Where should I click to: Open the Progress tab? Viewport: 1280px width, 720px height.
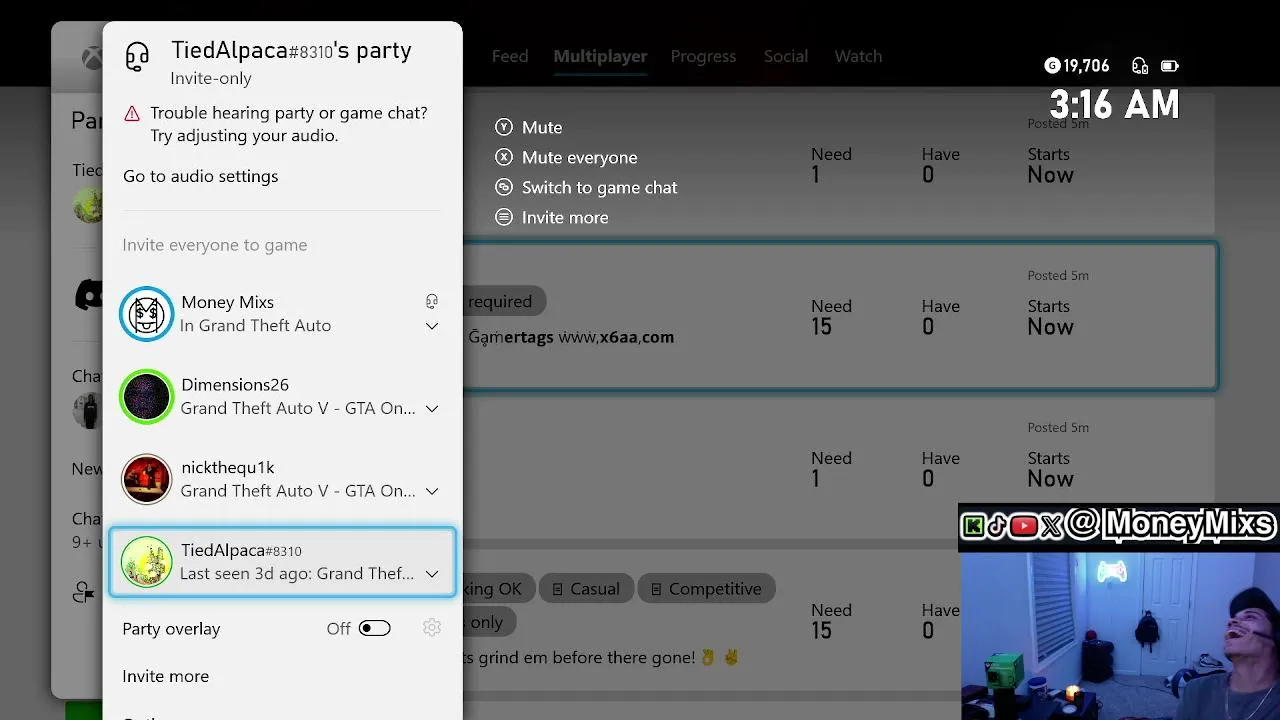pos(703,56)
